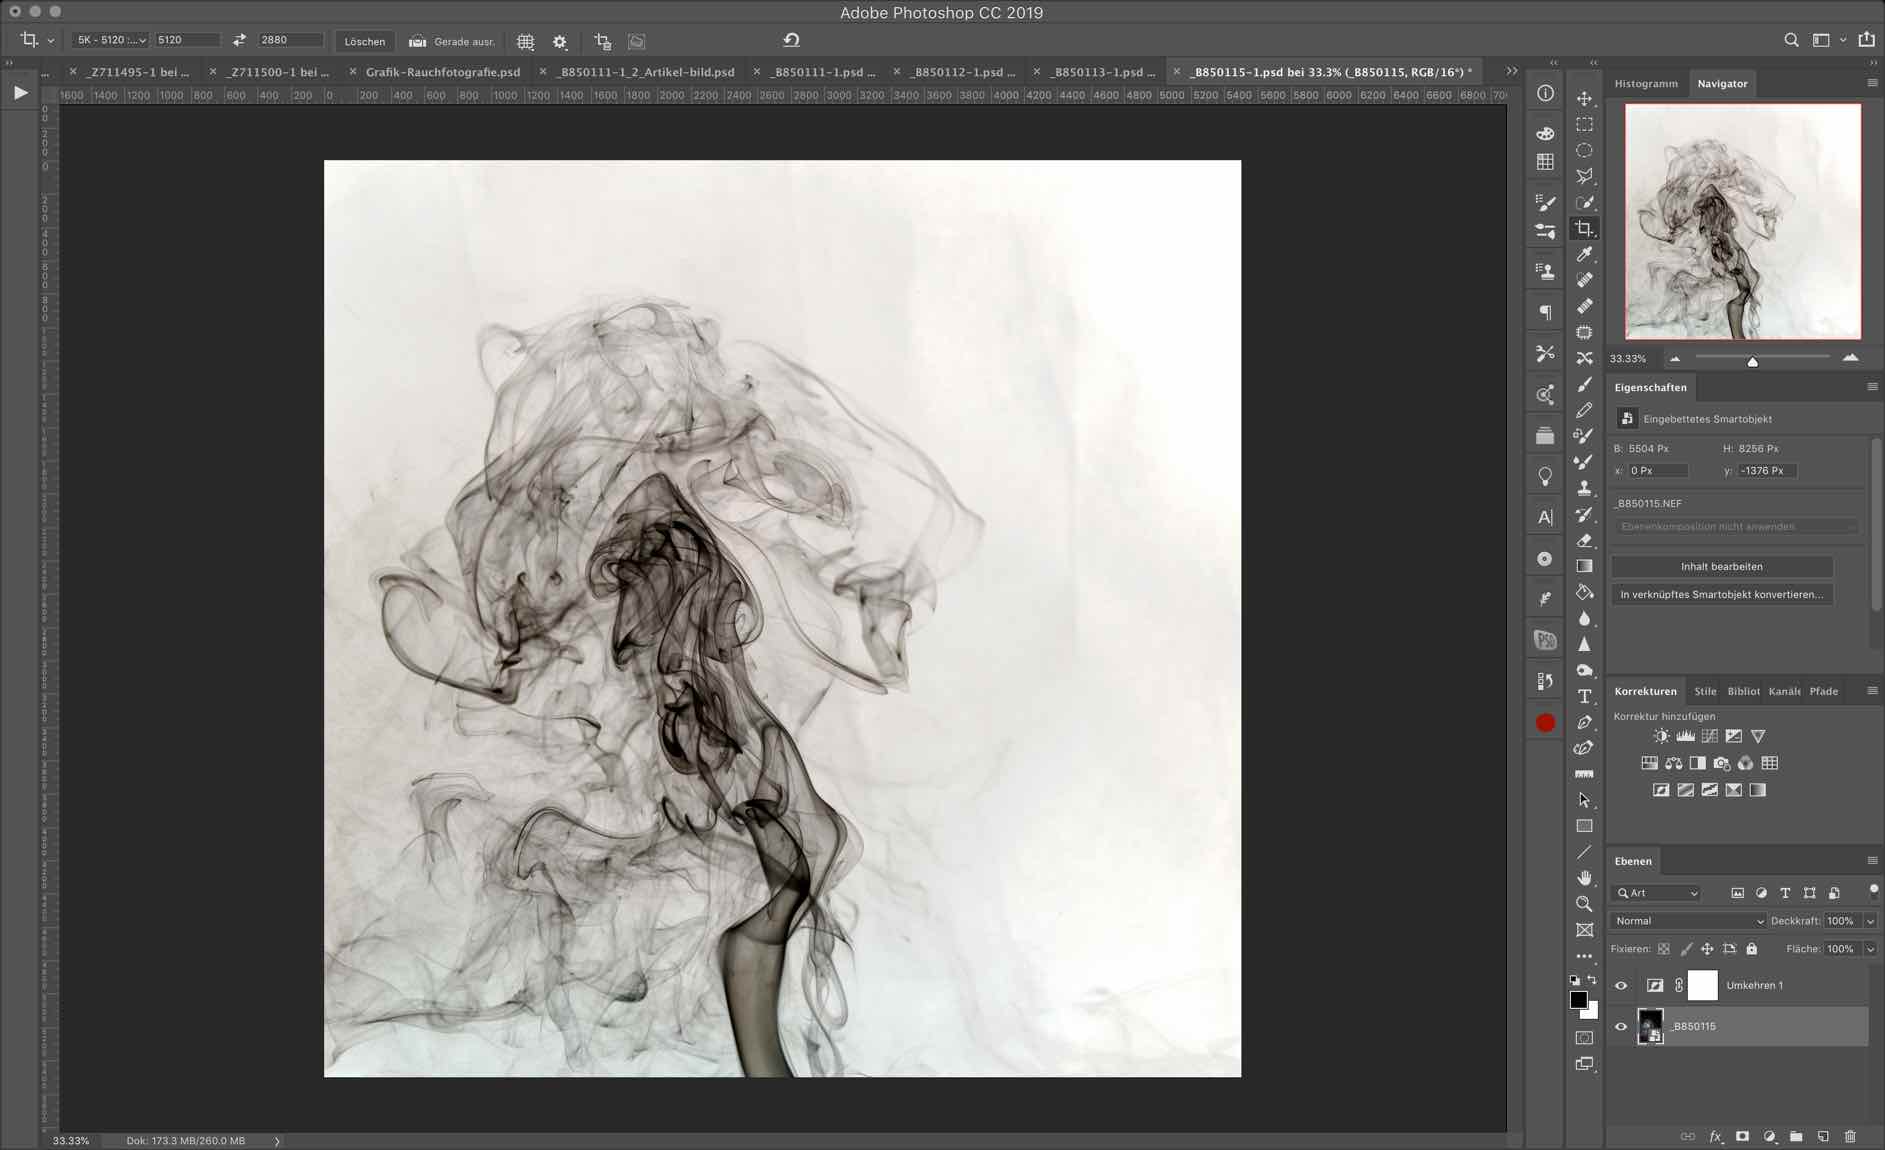
Task: Swap width and height crop values
Action: [239, 40]
